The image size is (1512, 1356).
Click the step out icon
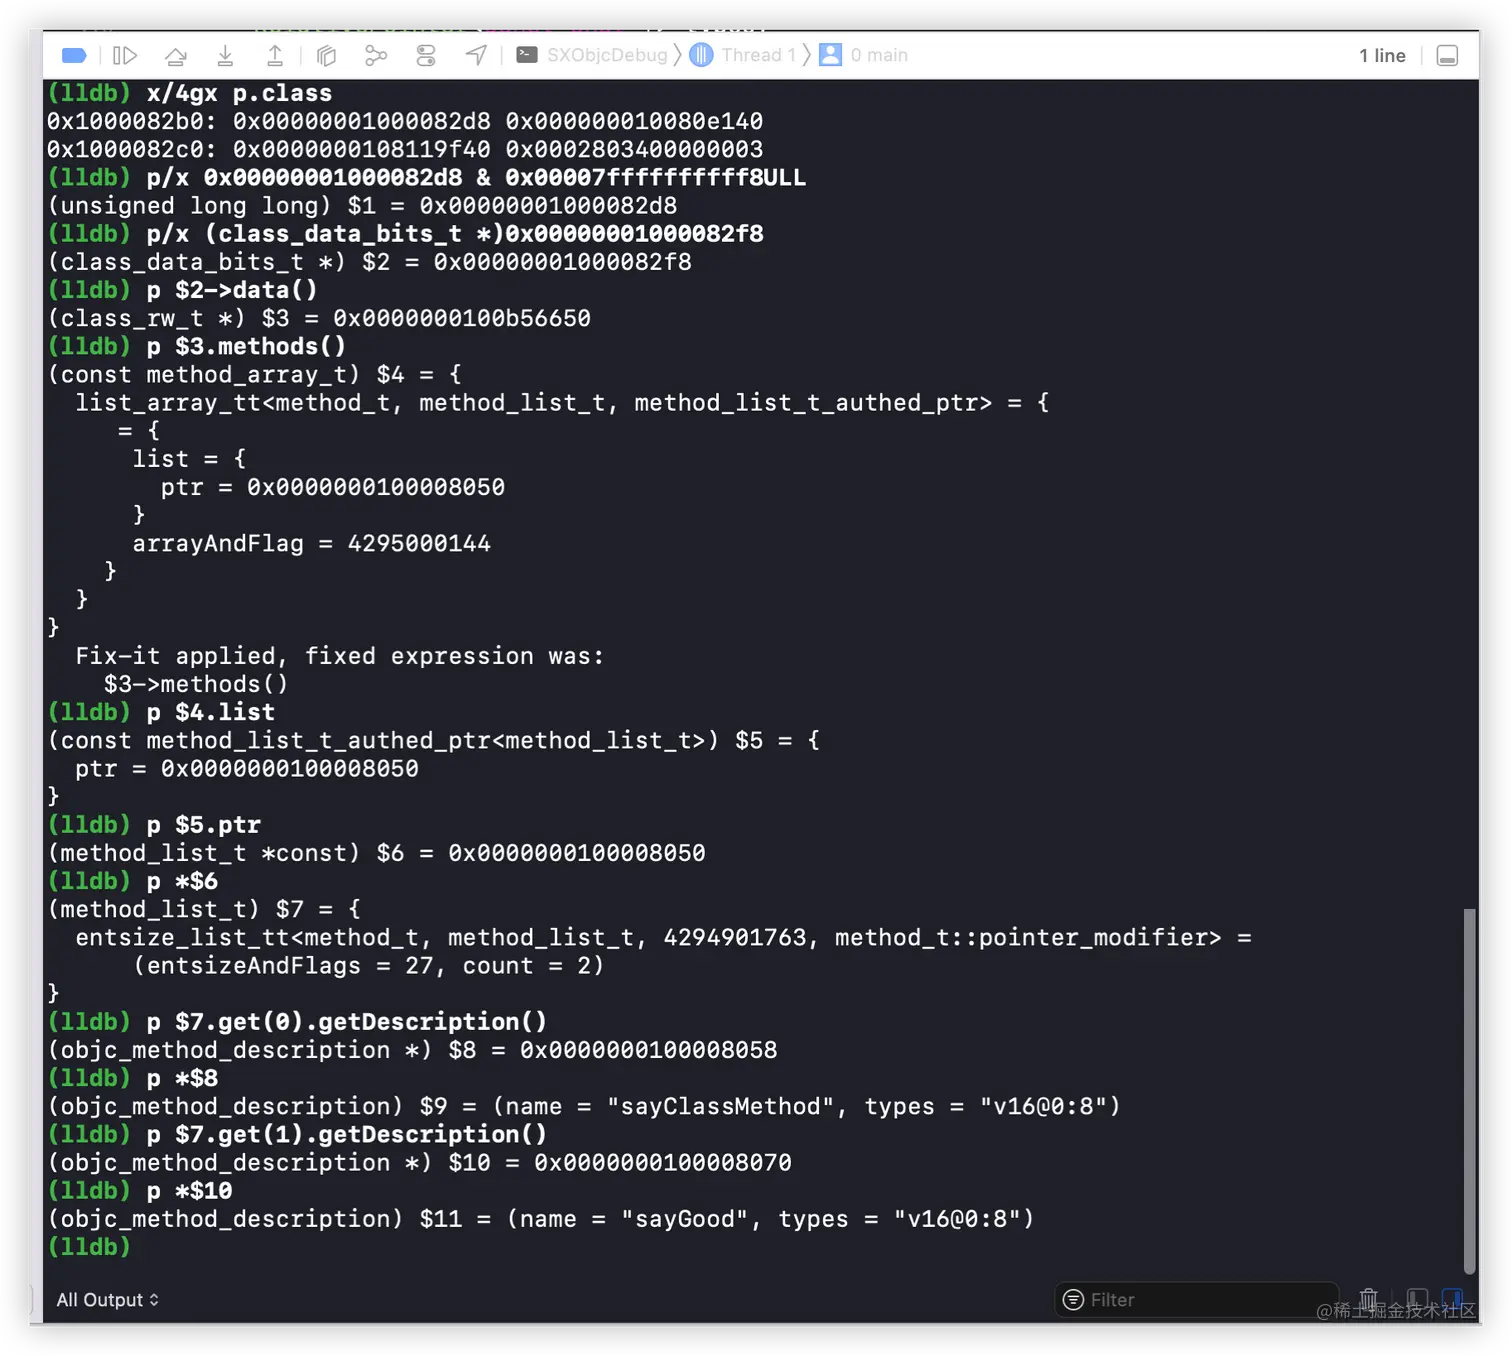pos(275,55)
